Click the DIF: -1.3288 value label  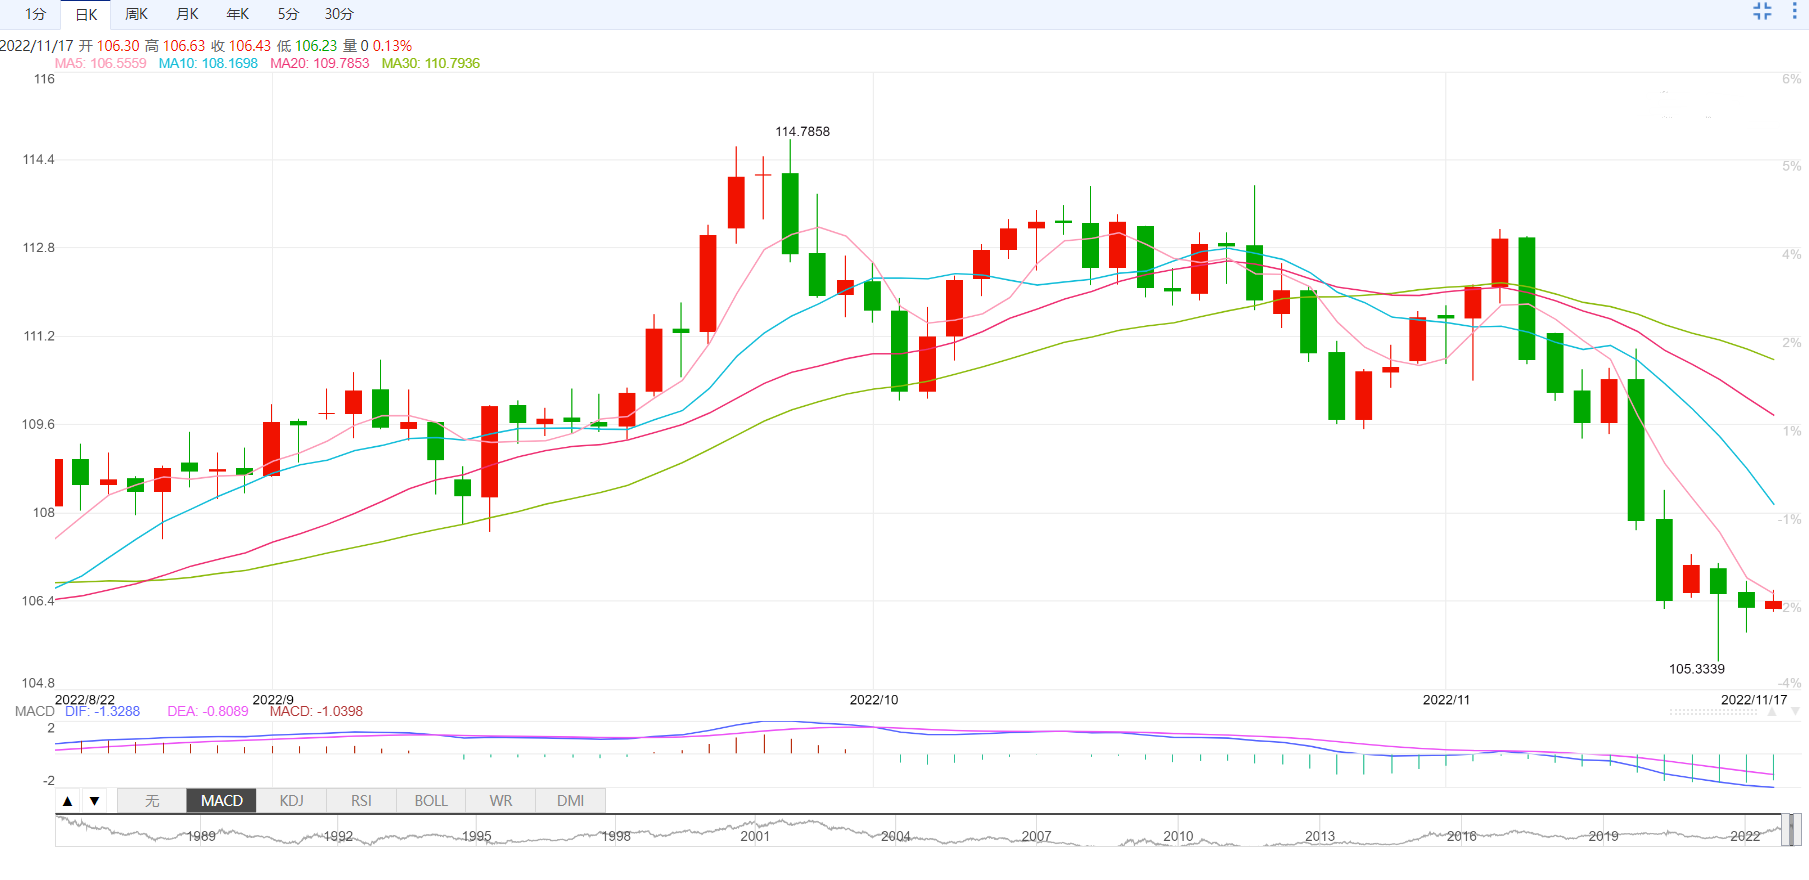click(x=102, y=711)
